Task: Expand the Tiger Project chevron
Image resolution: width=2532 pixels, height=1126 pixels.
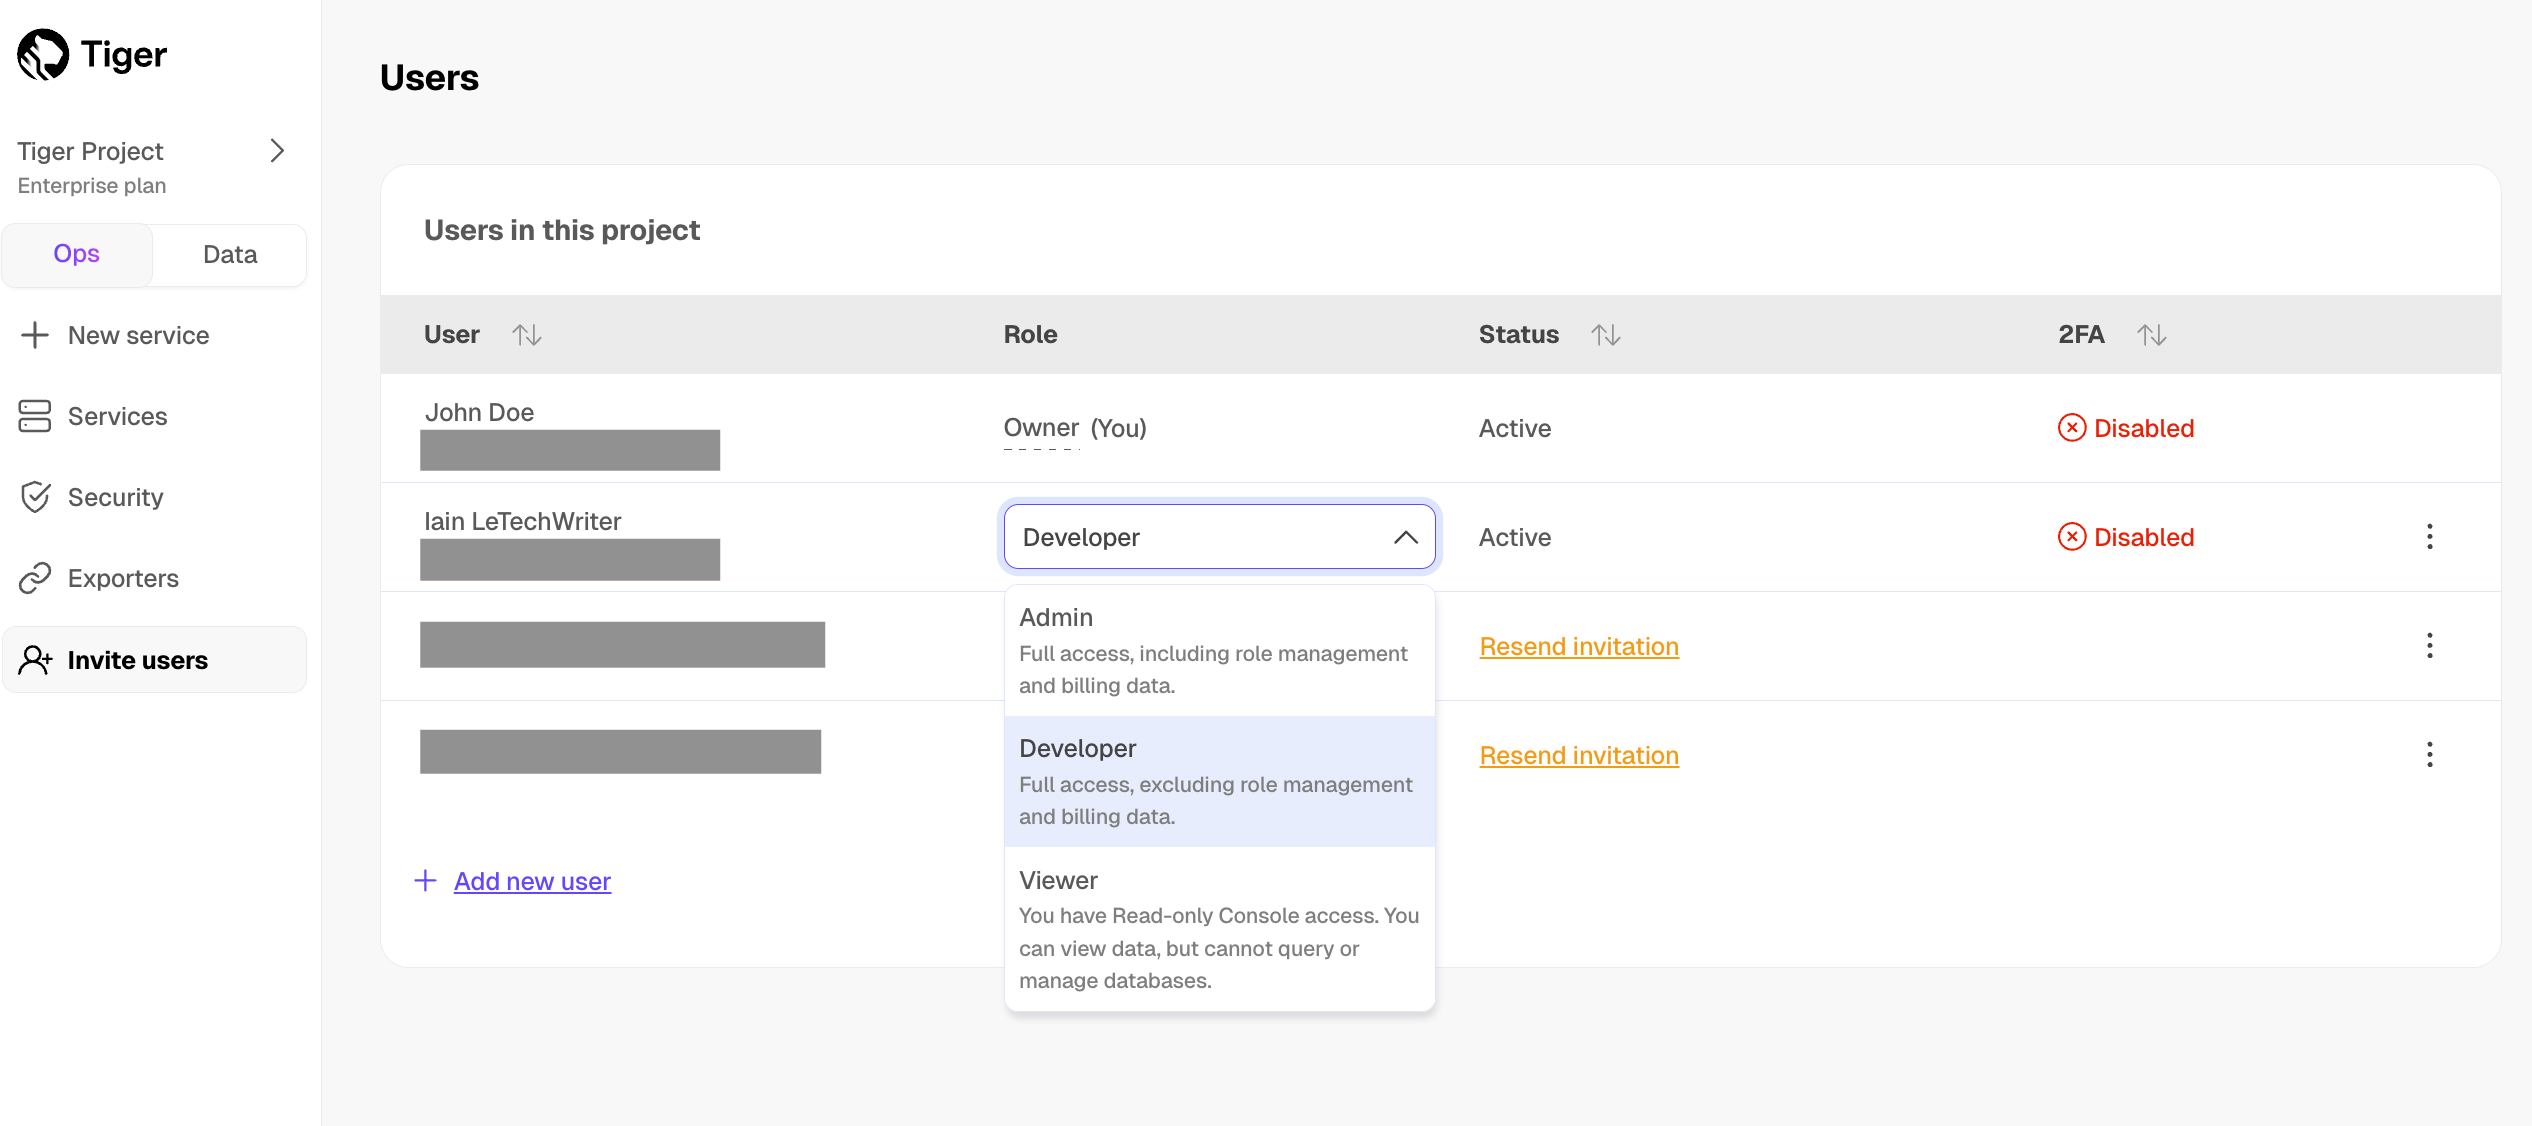Action: (x=277, y=151)
